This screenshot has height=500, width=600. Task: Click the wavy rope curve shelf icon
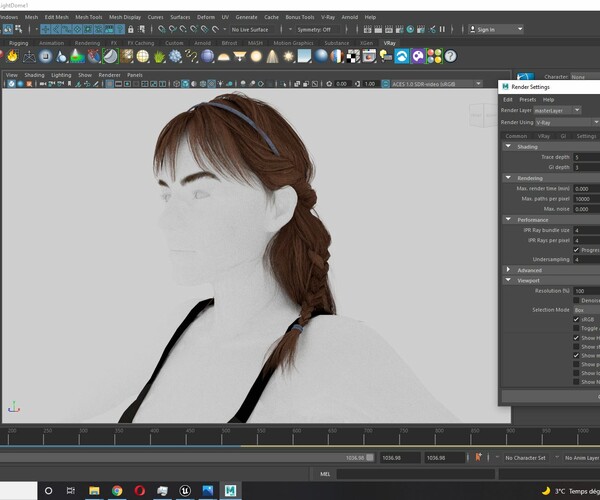coord(191,57)
